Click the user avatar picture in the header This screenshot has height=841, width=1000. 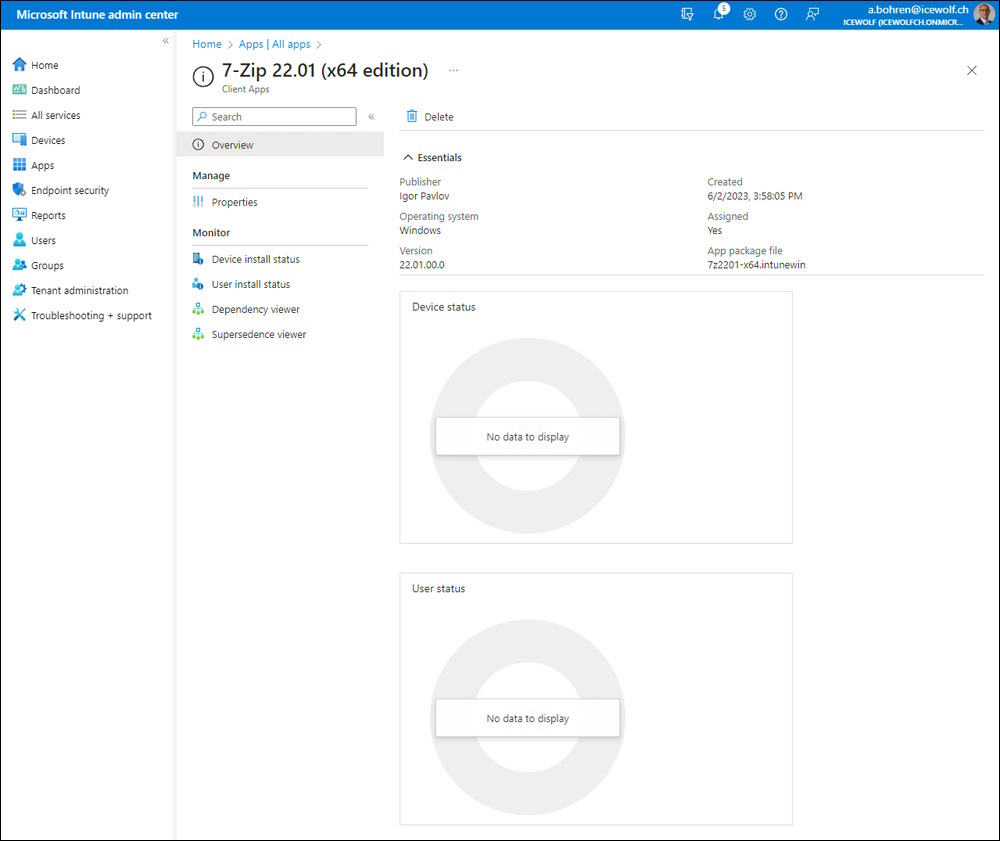(984, 15)
